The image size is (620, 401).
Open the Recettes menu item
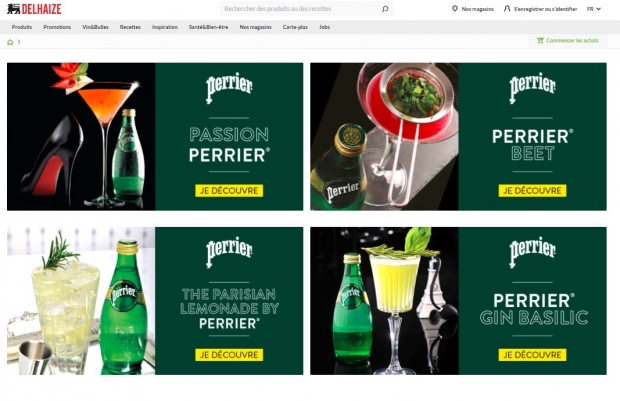point(130,27)
